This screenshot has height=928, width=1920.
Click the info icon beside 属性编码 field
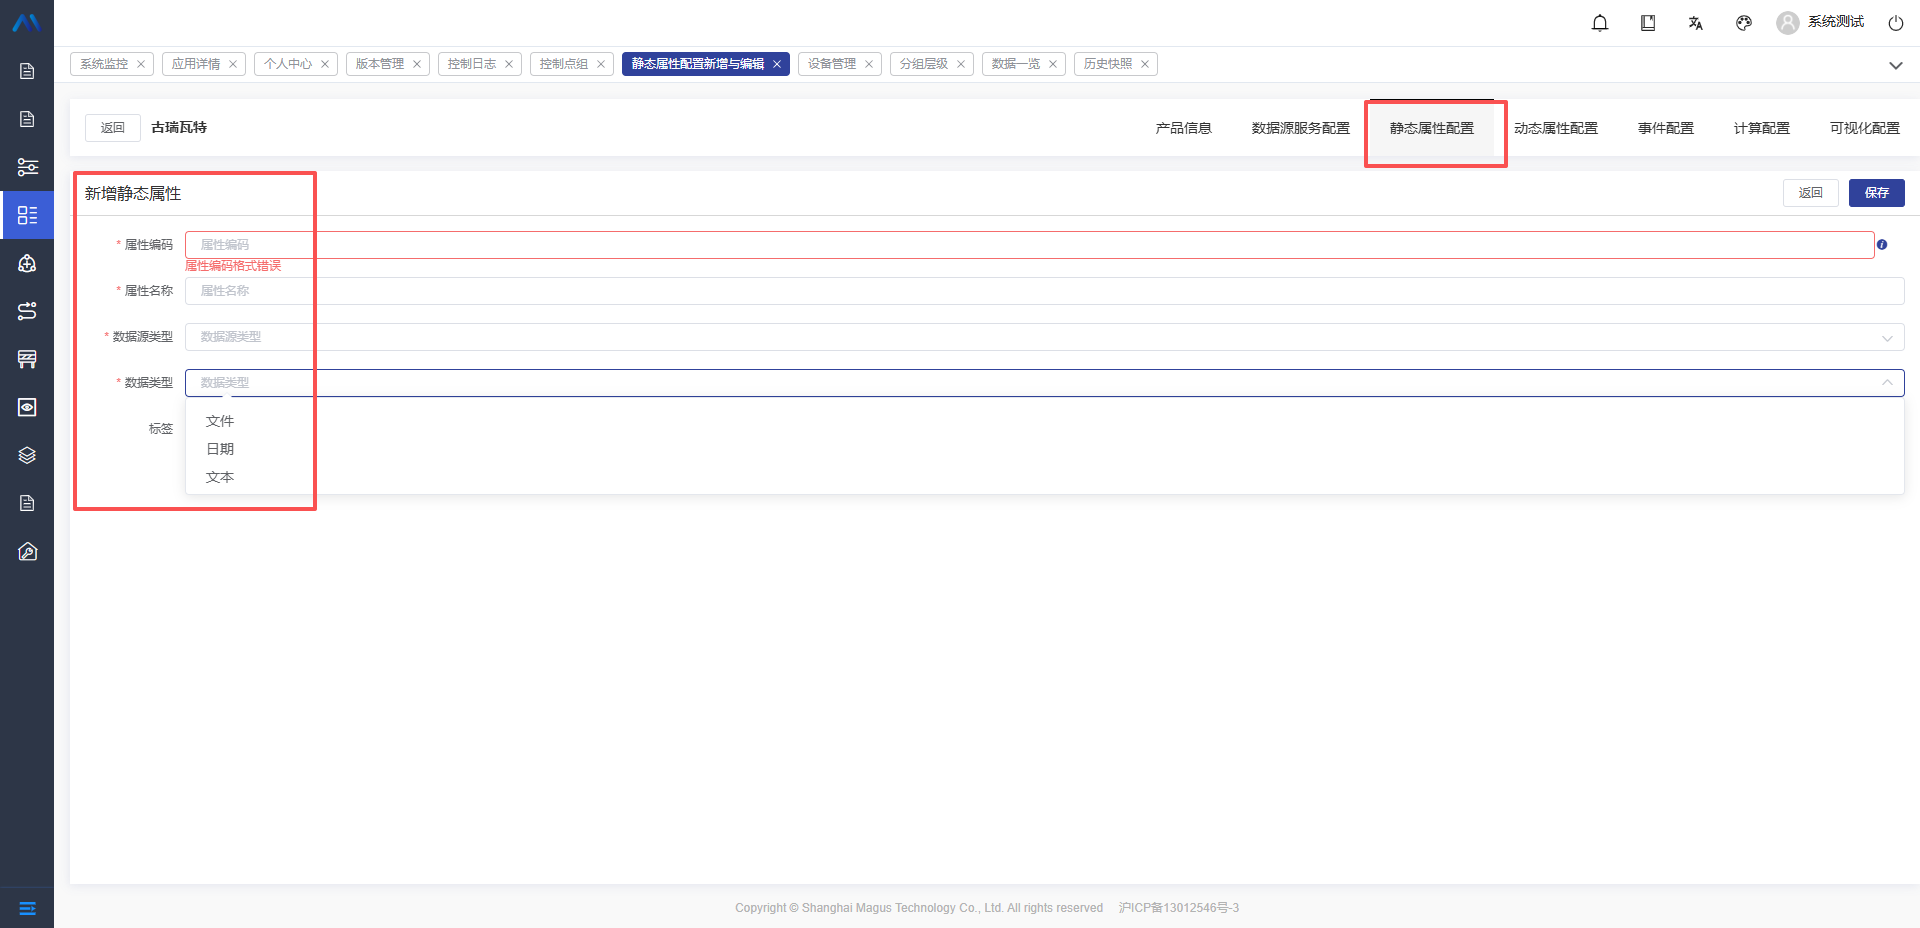[1882, 245]
